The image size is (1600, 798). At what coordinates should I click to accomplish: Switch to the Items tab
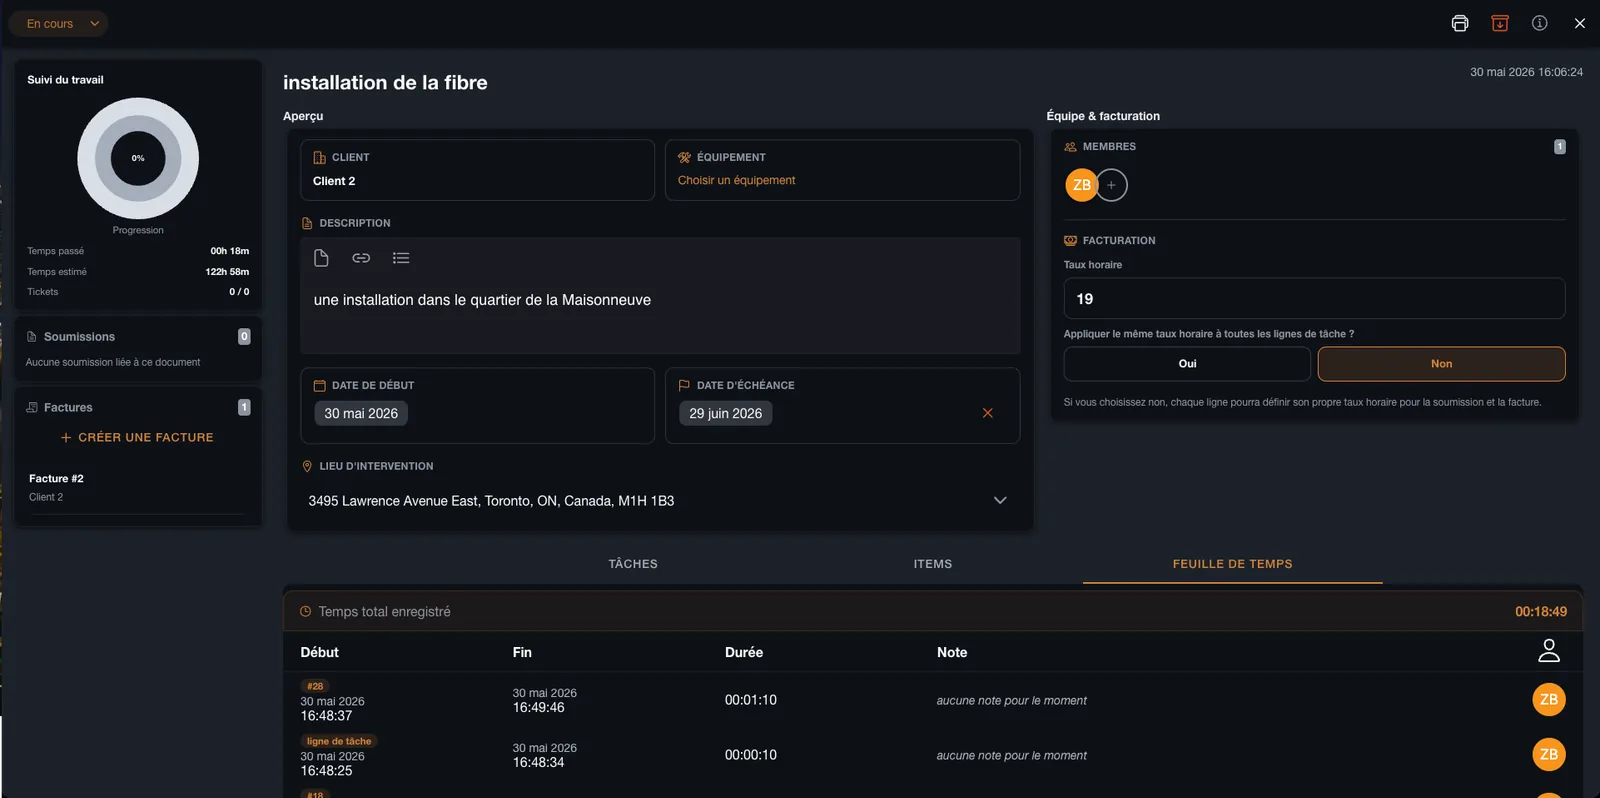click(933, 564)
